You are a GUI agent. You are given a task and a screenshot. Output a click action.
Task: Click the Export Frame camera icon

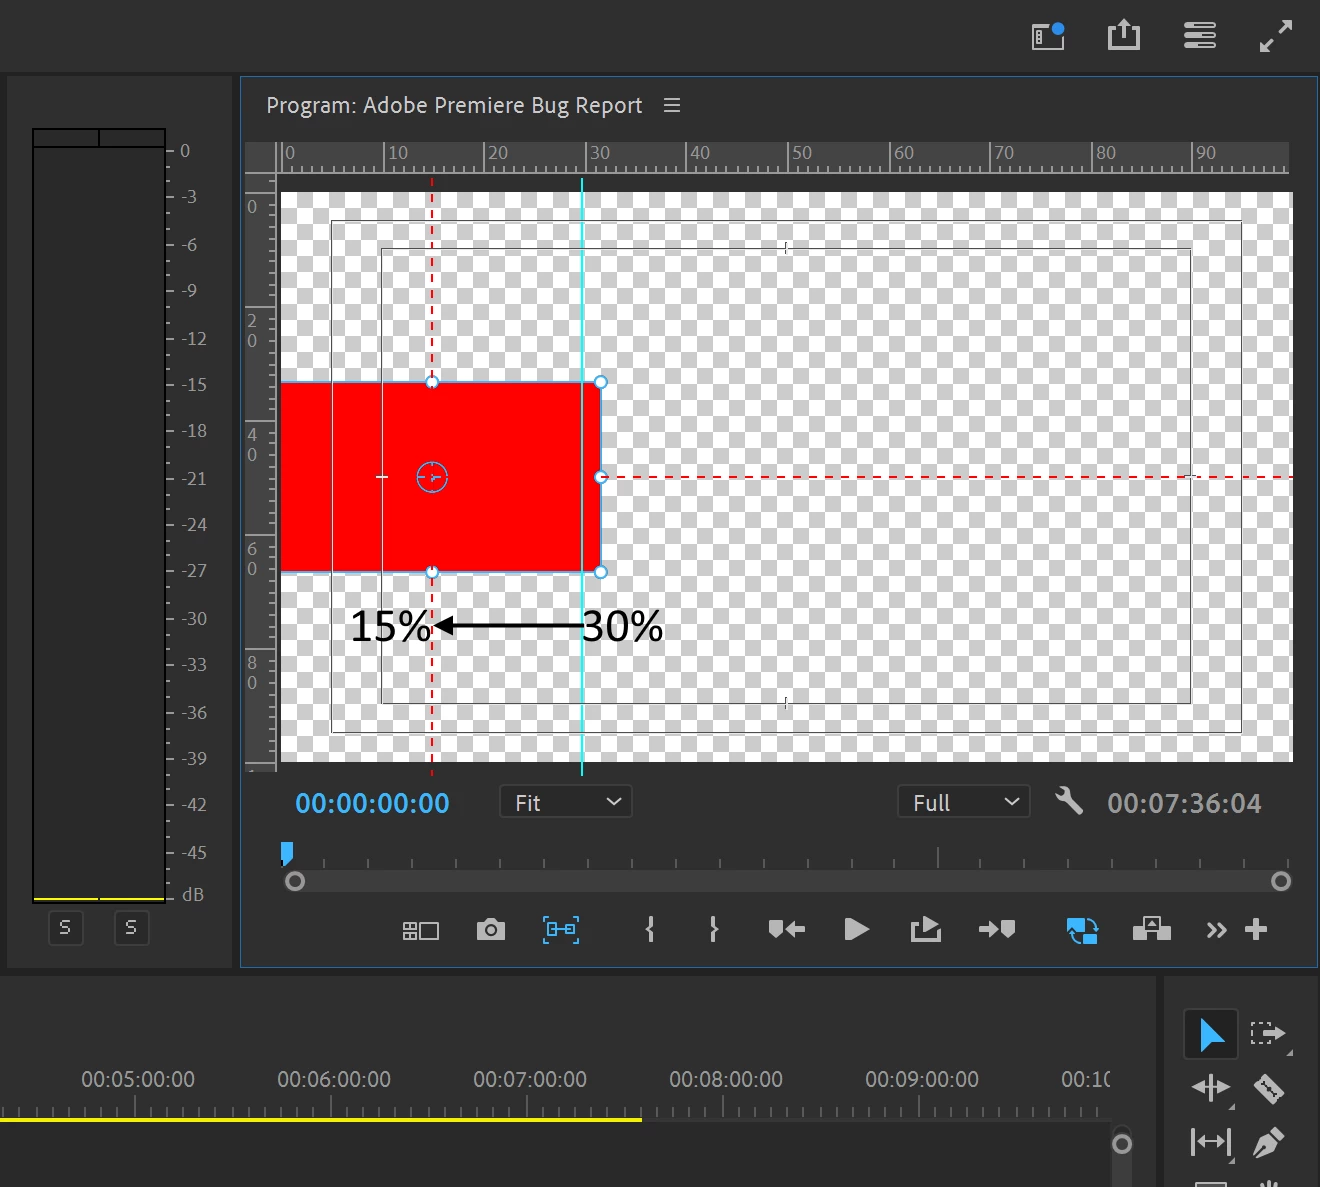click(x=490, y=930)
